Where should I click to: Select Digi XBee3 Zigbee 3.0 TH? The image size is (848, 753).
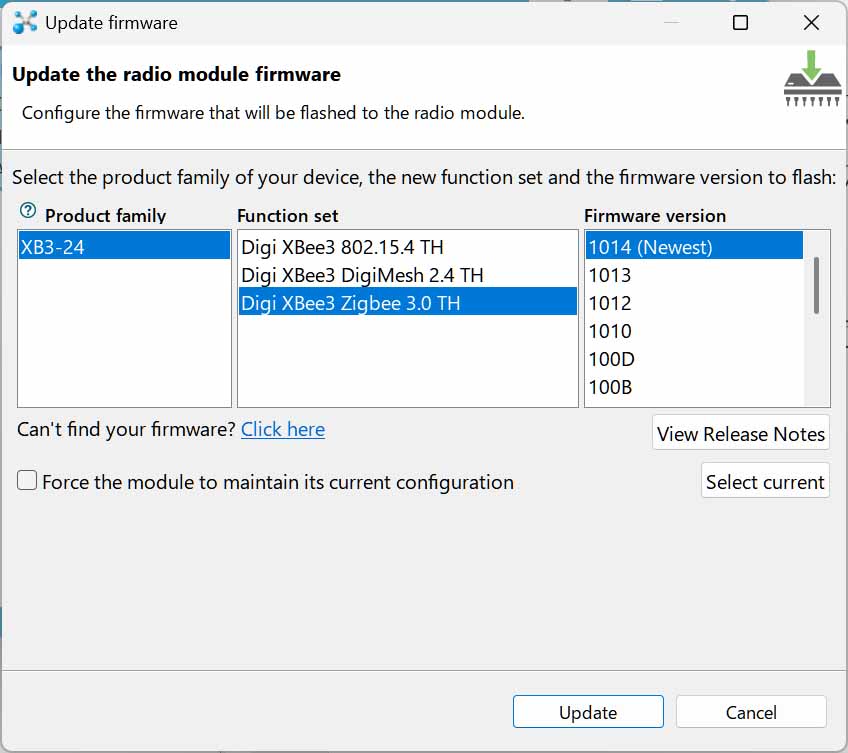click(407, 303)
